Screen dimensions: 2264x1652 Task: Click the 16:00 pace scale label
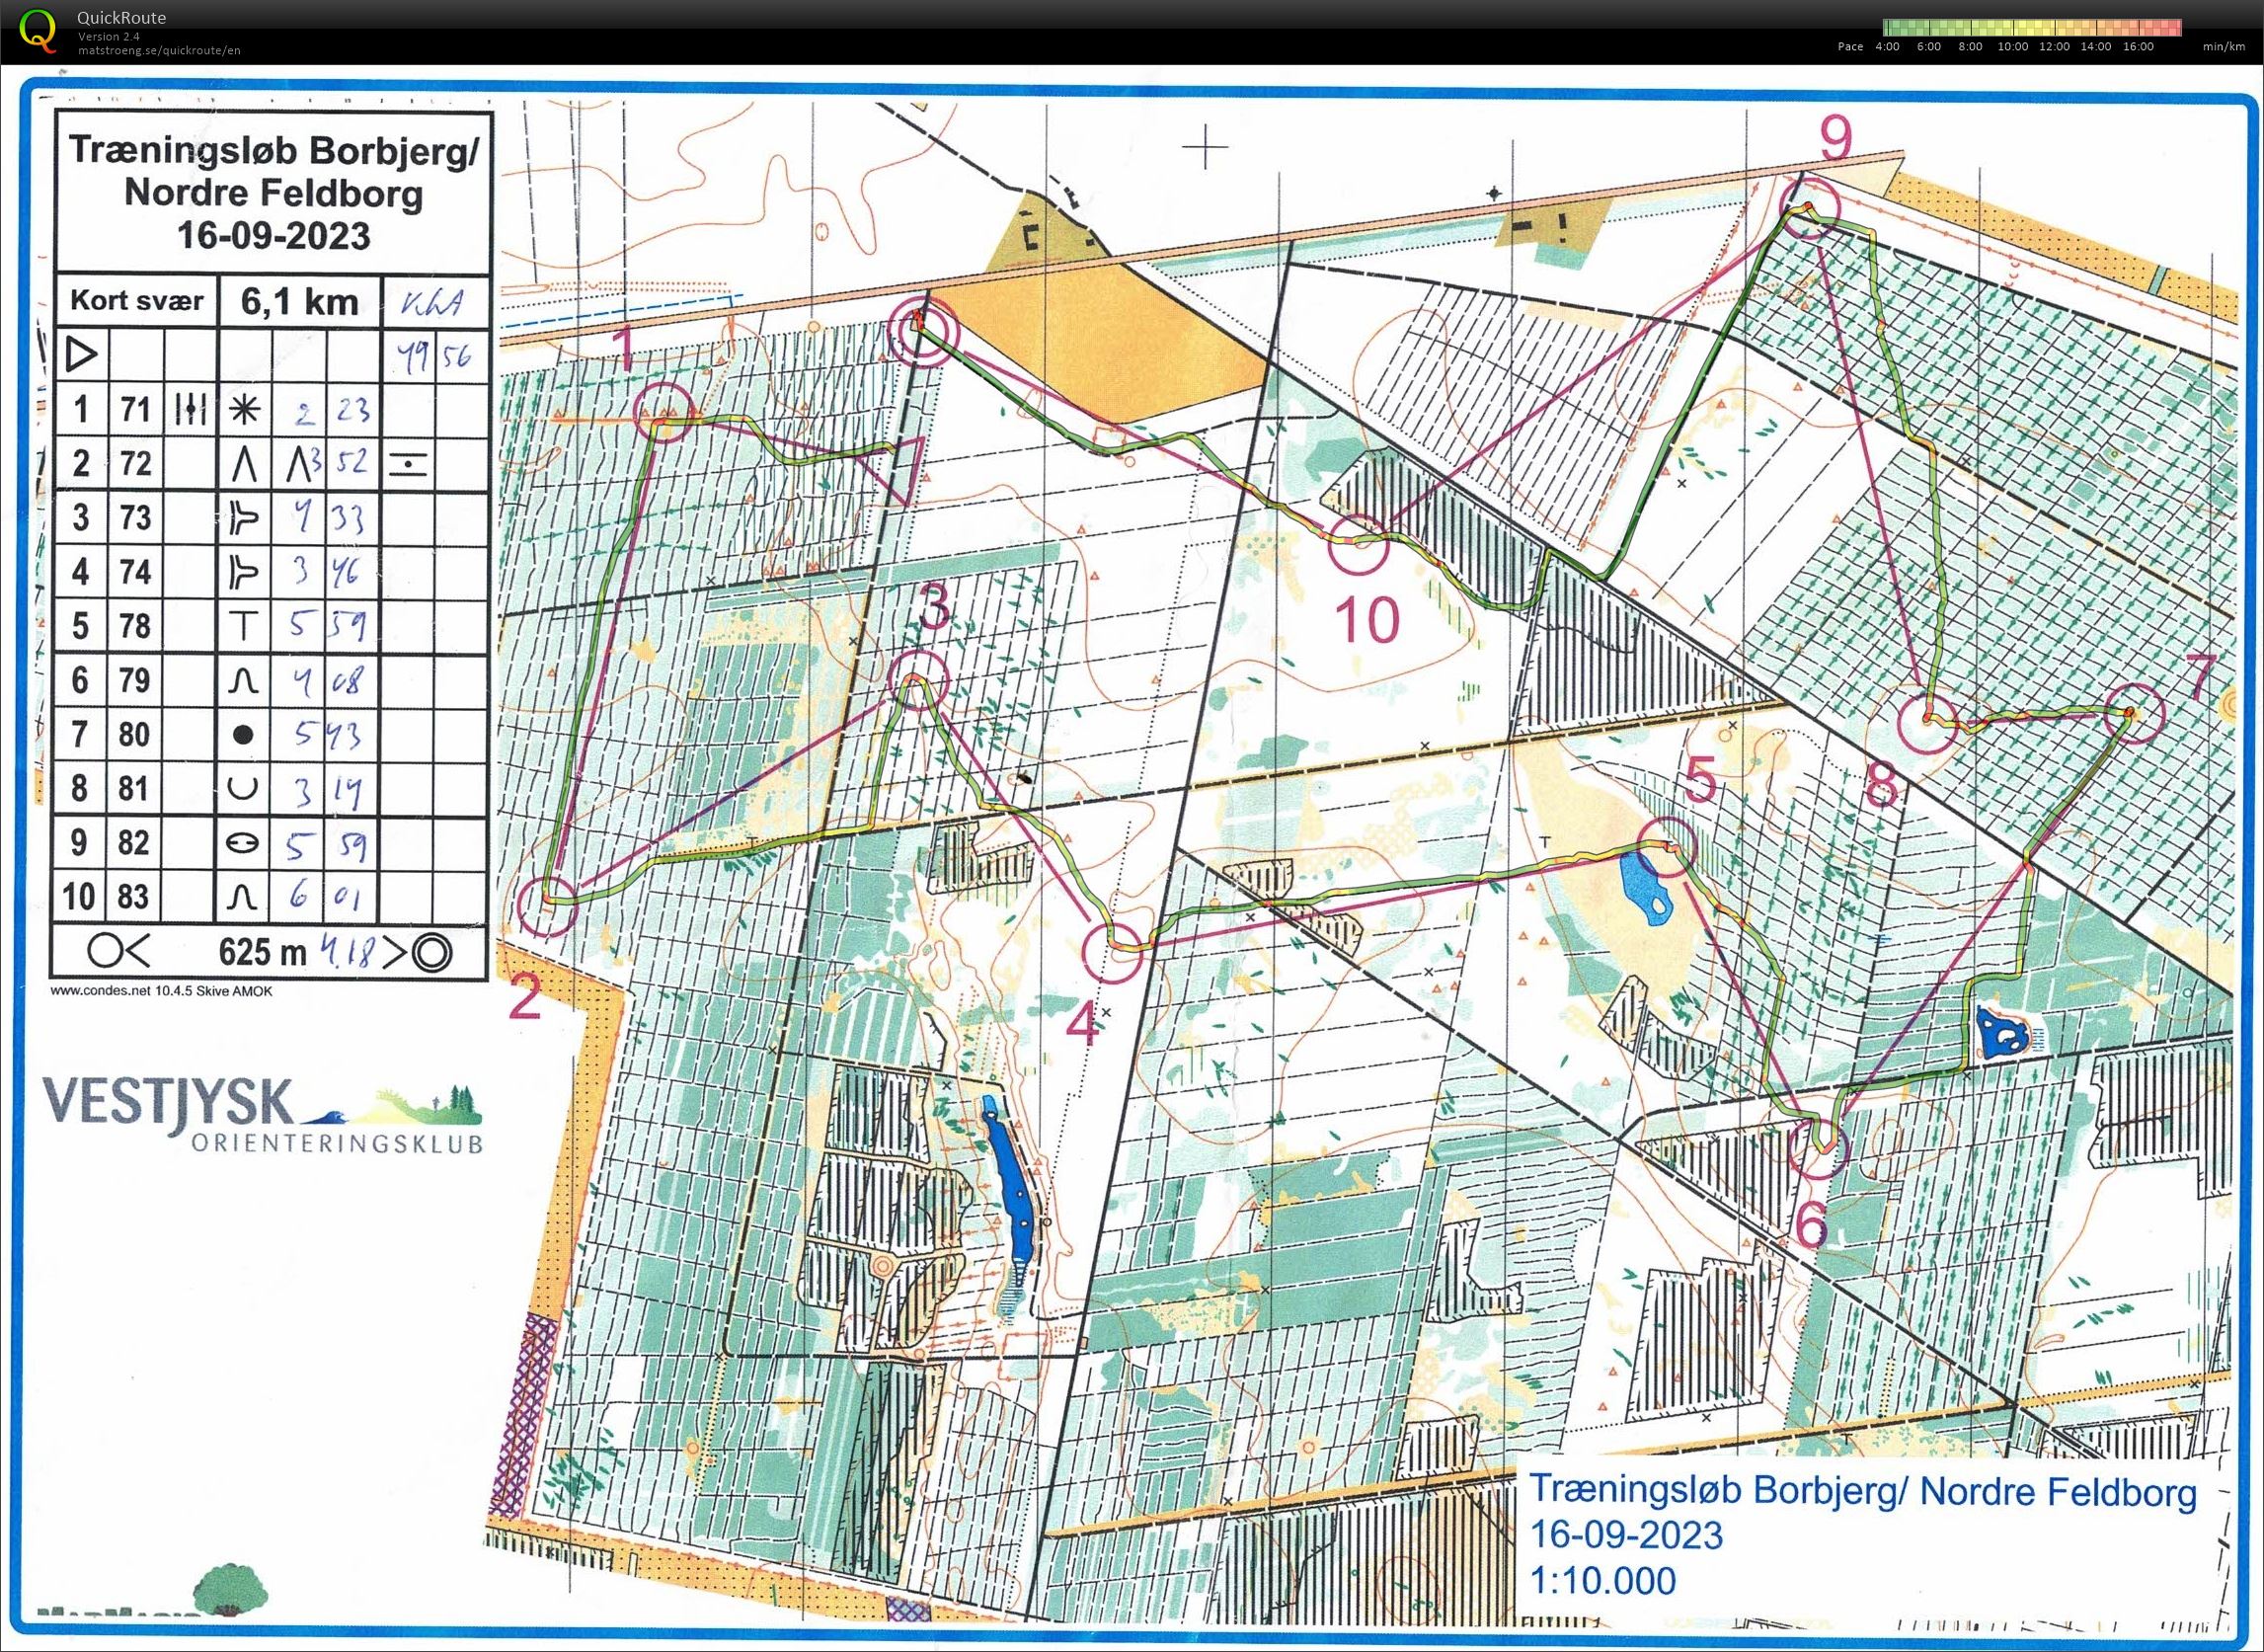pyautogui.click(x=2137, y=46)
